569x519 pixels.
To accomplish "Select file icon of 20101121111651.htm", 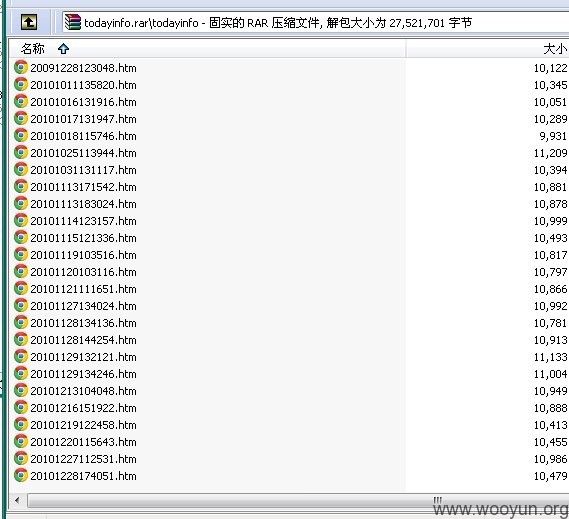I will [21, 289].
